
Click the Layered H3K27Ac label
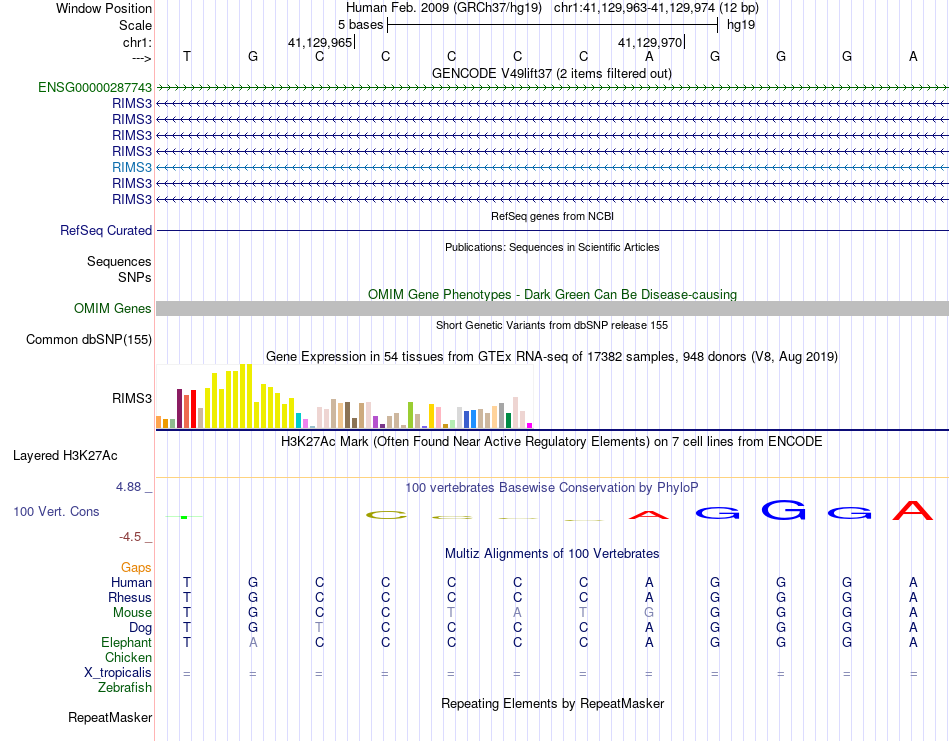click(65, 456)
